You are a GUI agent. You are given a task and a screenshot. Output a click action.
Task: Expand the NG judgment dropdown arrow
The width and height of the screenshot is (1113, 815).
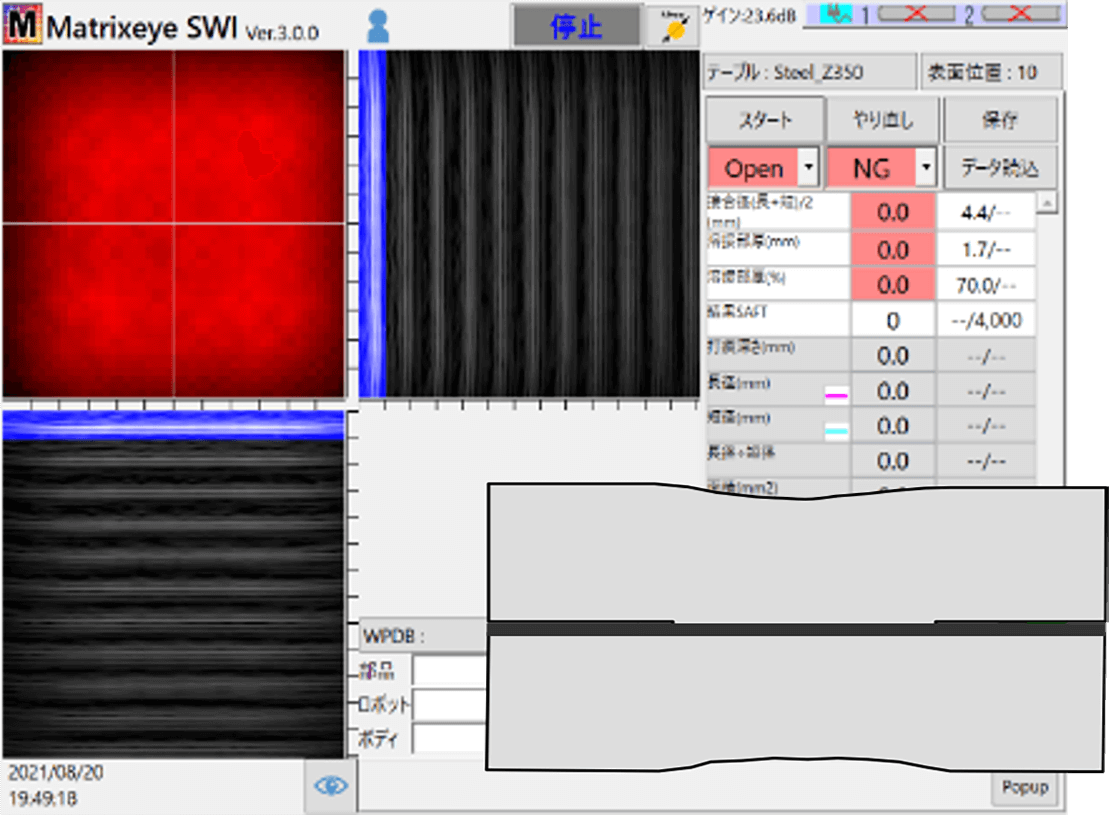pos(926,168)
